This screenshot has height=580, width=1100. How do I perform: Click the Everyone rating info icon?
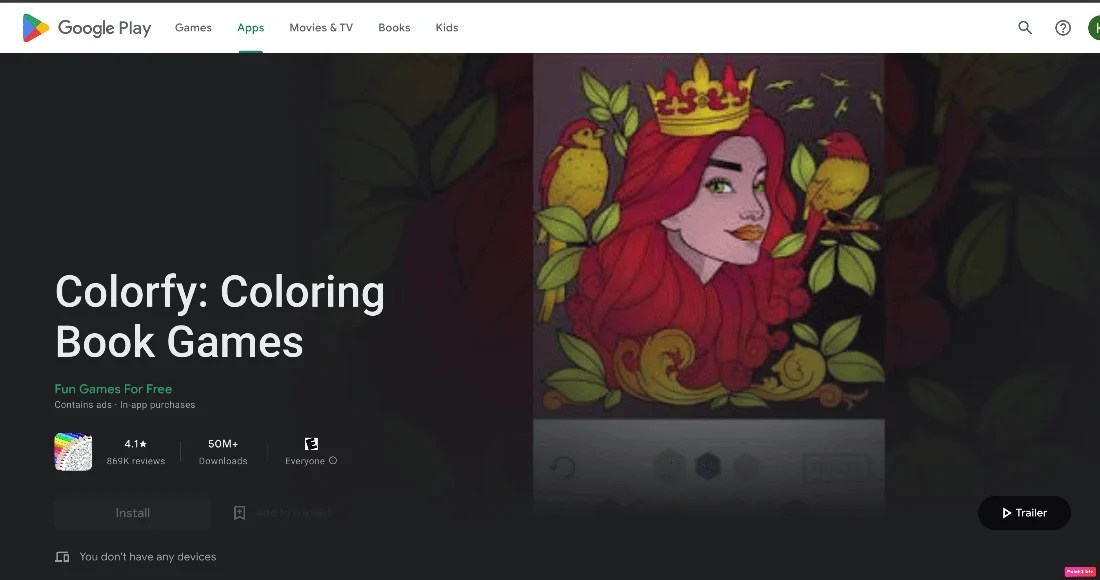[x=333, y=461]
